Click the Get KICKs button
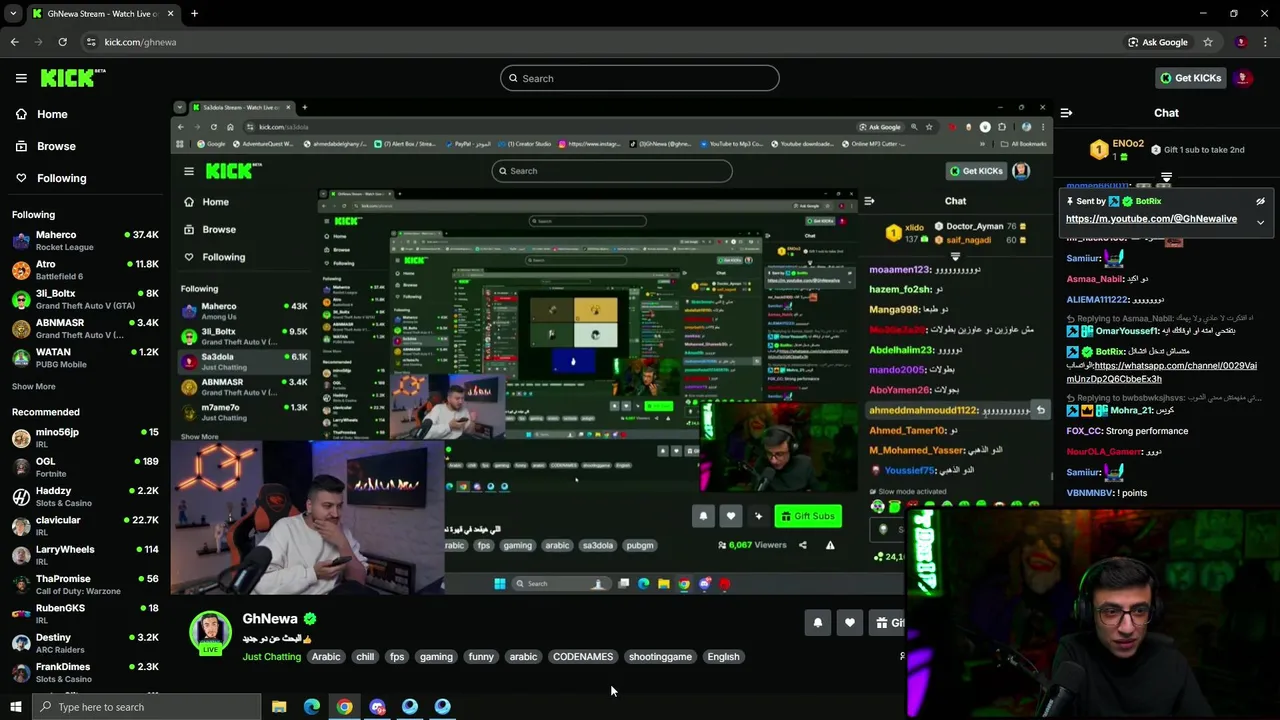This screenshot has width=1280, height=720. click(1190, 78)
